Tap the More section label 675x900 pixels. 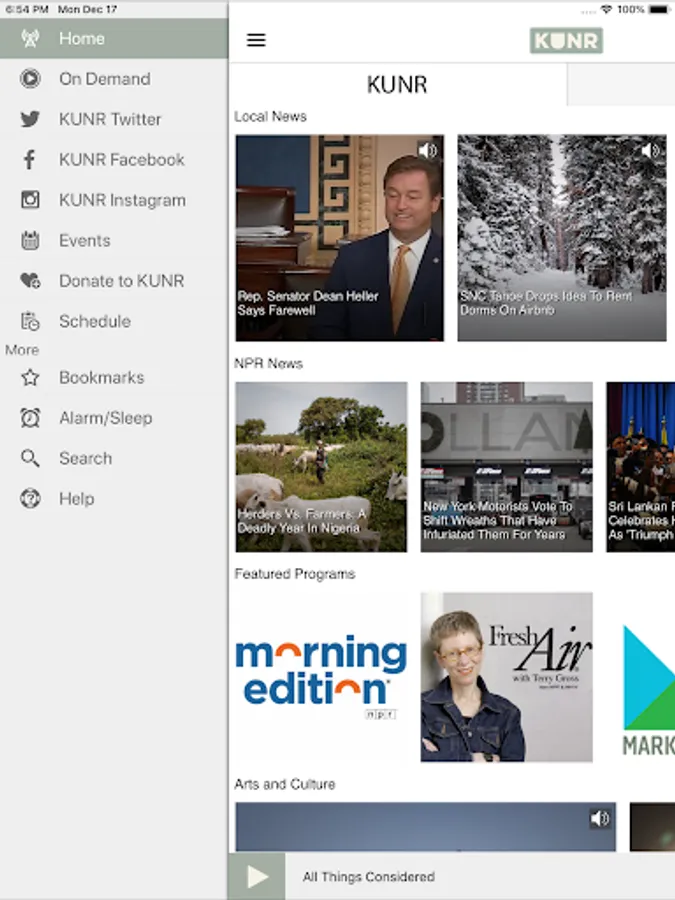[x=22, y=350]
